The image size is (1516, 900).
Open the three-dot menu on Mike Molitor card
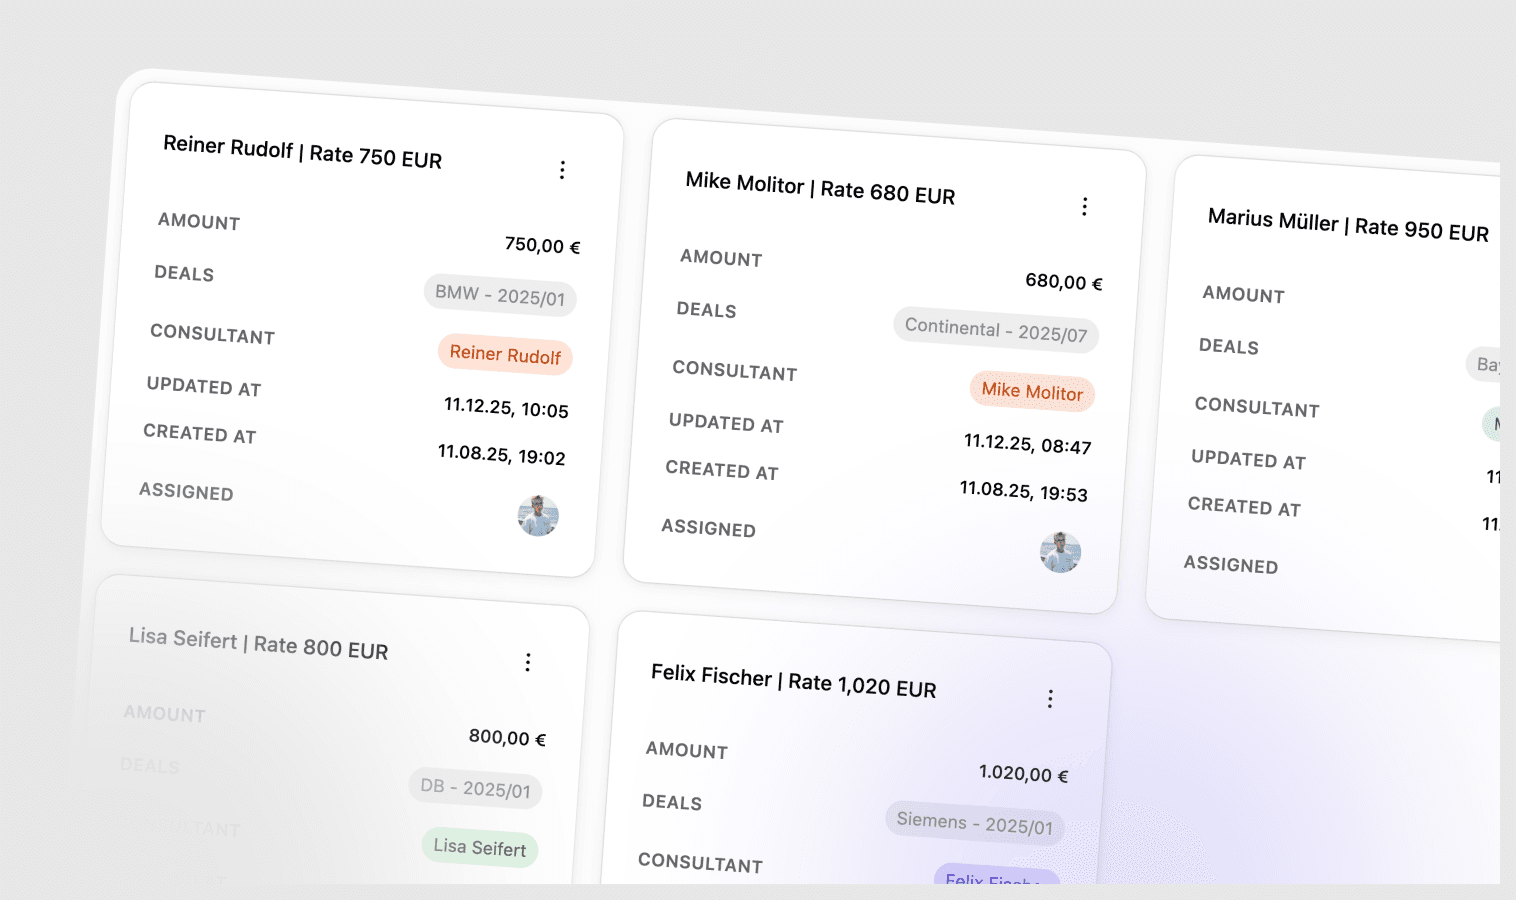[x=1084, y=207]
